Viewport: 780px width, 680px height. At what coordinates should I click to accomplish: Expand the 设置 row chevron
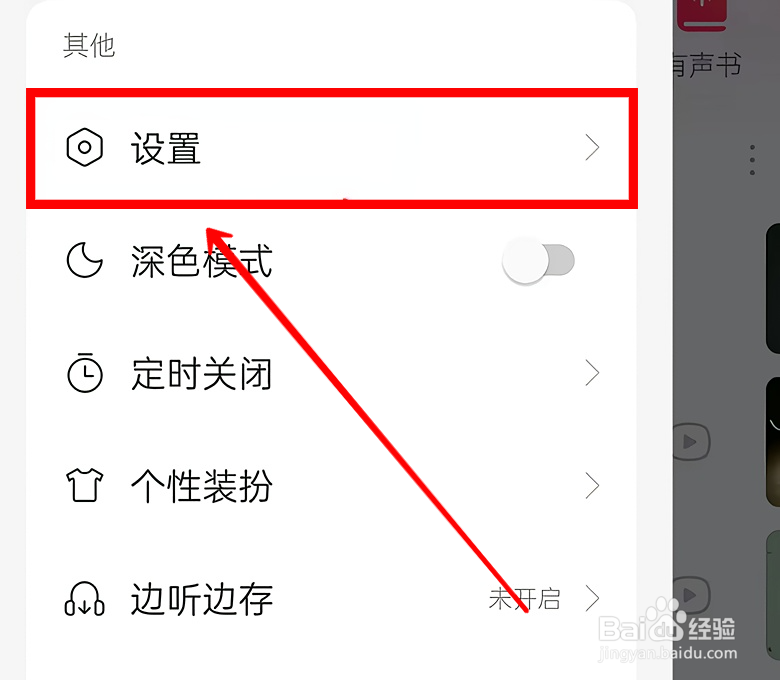pyautogui.click(x=592, y=147)
